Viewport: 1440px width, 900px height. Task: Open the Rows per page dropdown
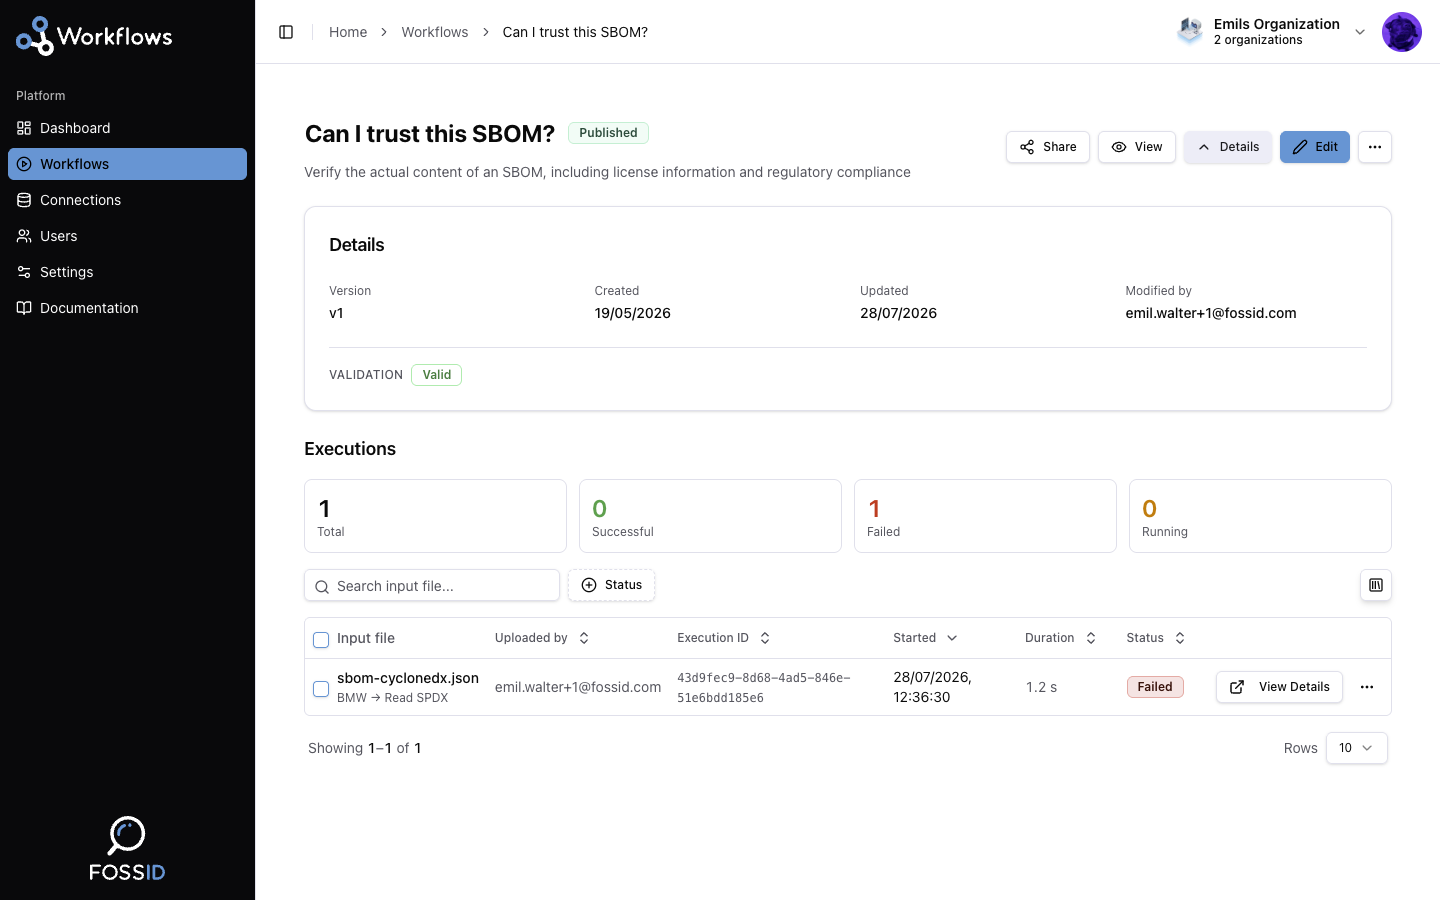coord(1357,748)
